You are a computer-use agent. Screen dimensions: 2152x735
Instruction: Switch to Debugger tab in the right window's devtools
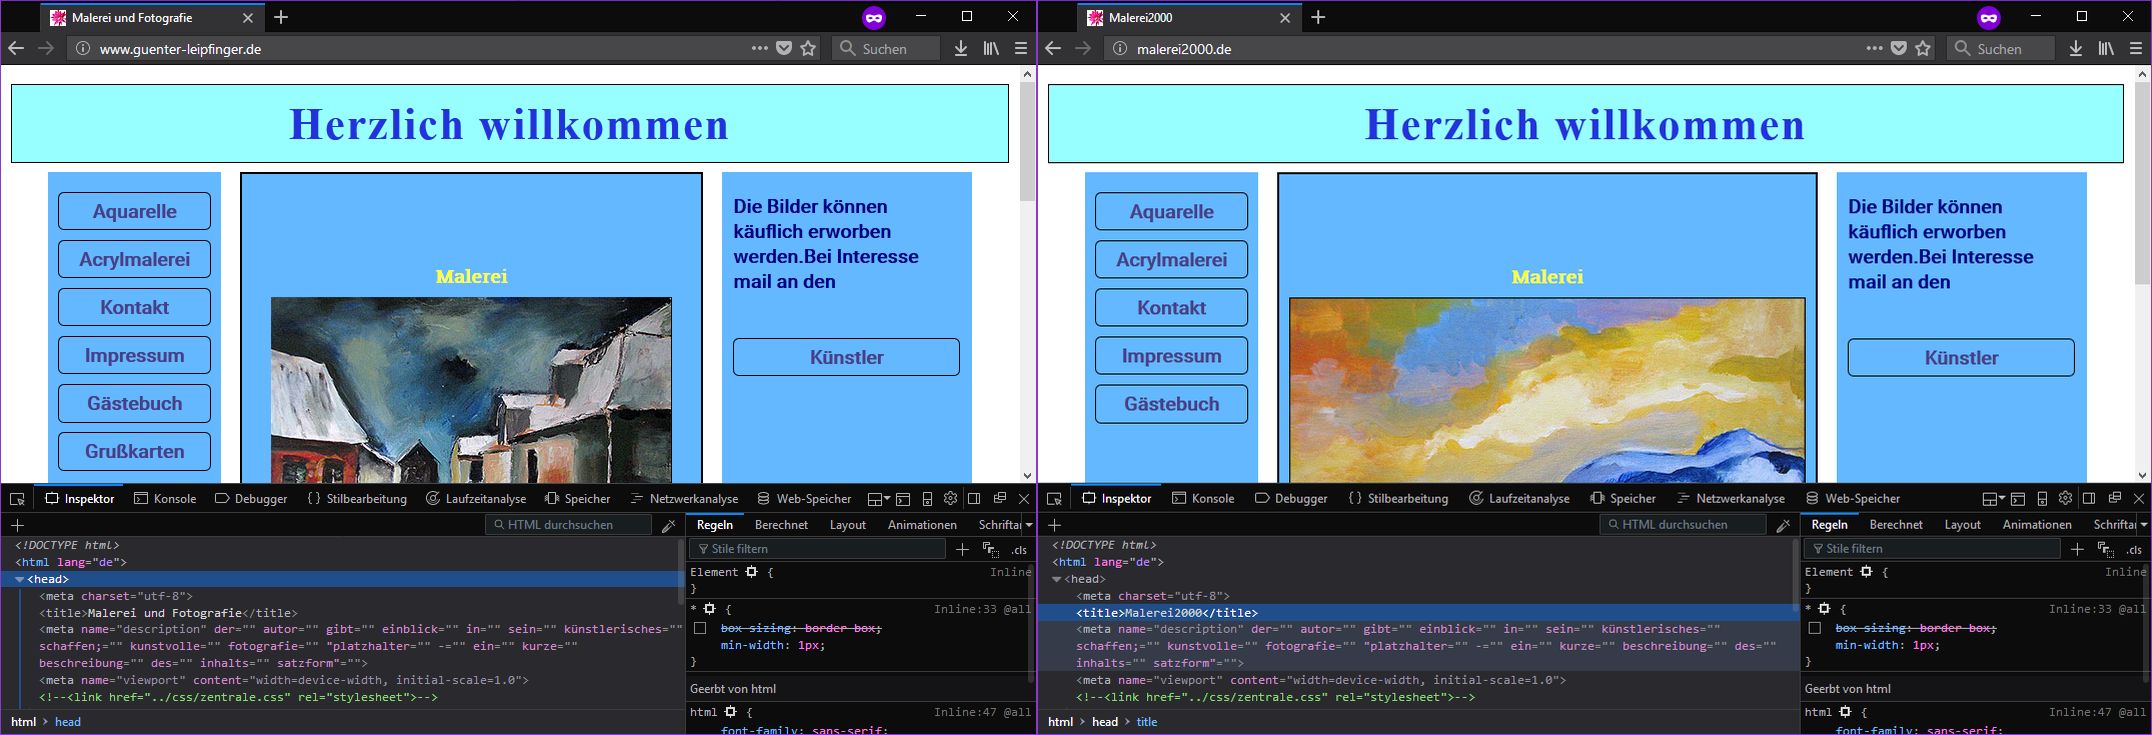[x=1291, y=498]
